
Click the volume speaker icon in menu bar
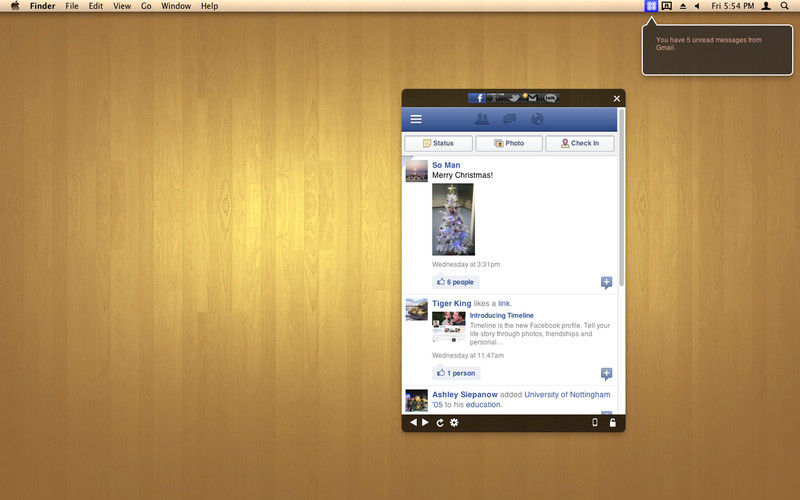click(x=697, y=6)
